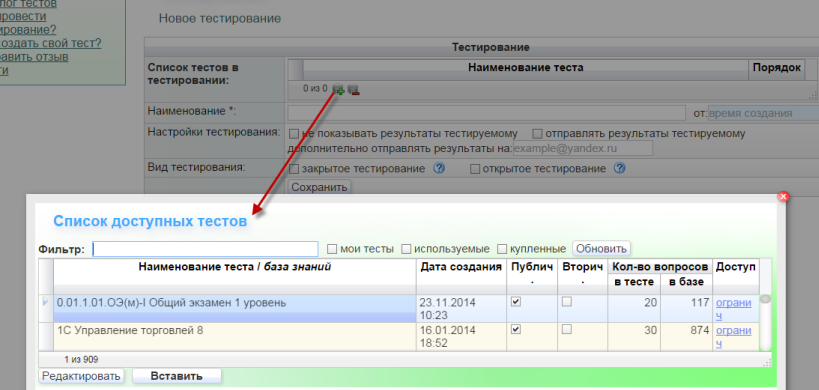Check закрытое тестирование option

294,169
